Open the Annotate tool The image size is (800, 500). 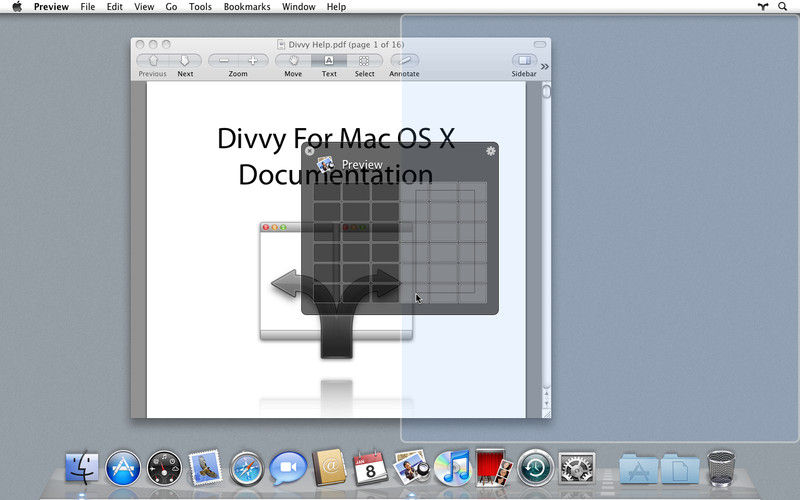coord(405,61)
